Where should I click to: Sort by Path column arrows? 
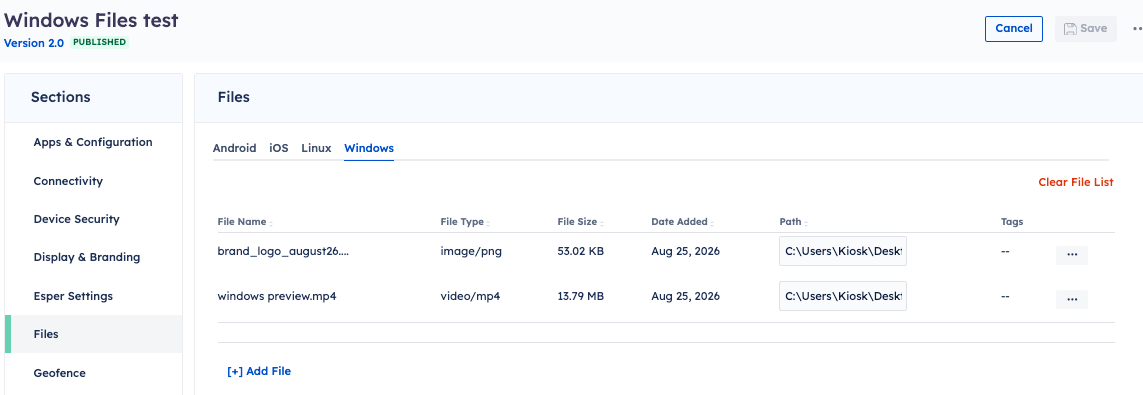806,223
